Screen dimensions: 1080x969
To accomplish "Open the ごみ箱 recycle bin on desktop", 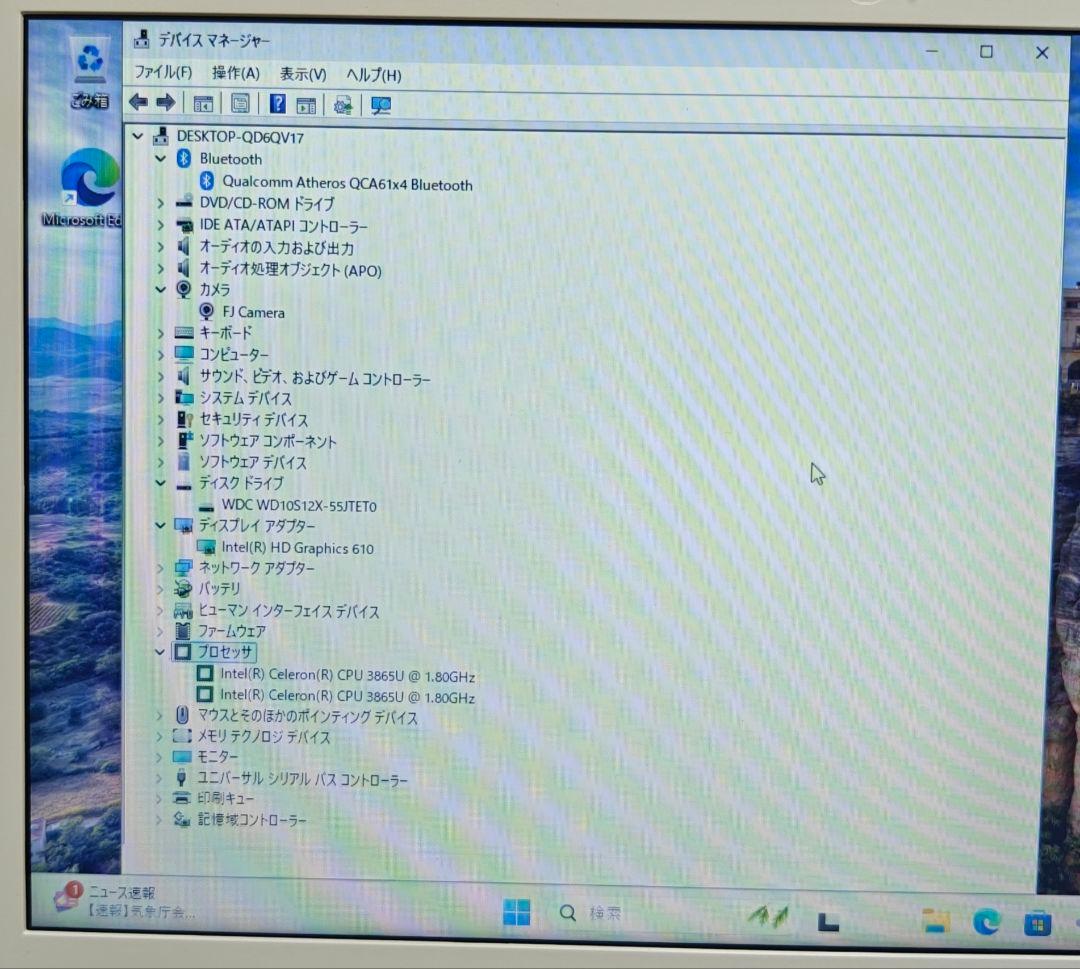I will click(90, 72).
